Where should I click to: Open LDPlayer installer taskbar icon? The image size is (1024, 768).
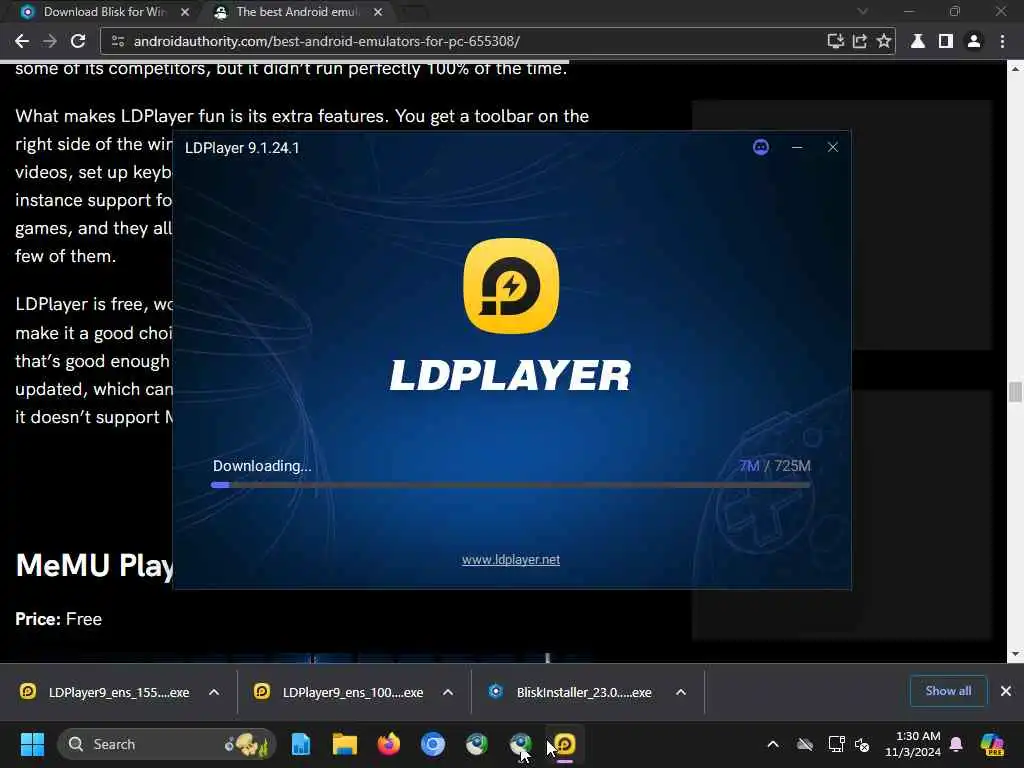pos(565,744)
